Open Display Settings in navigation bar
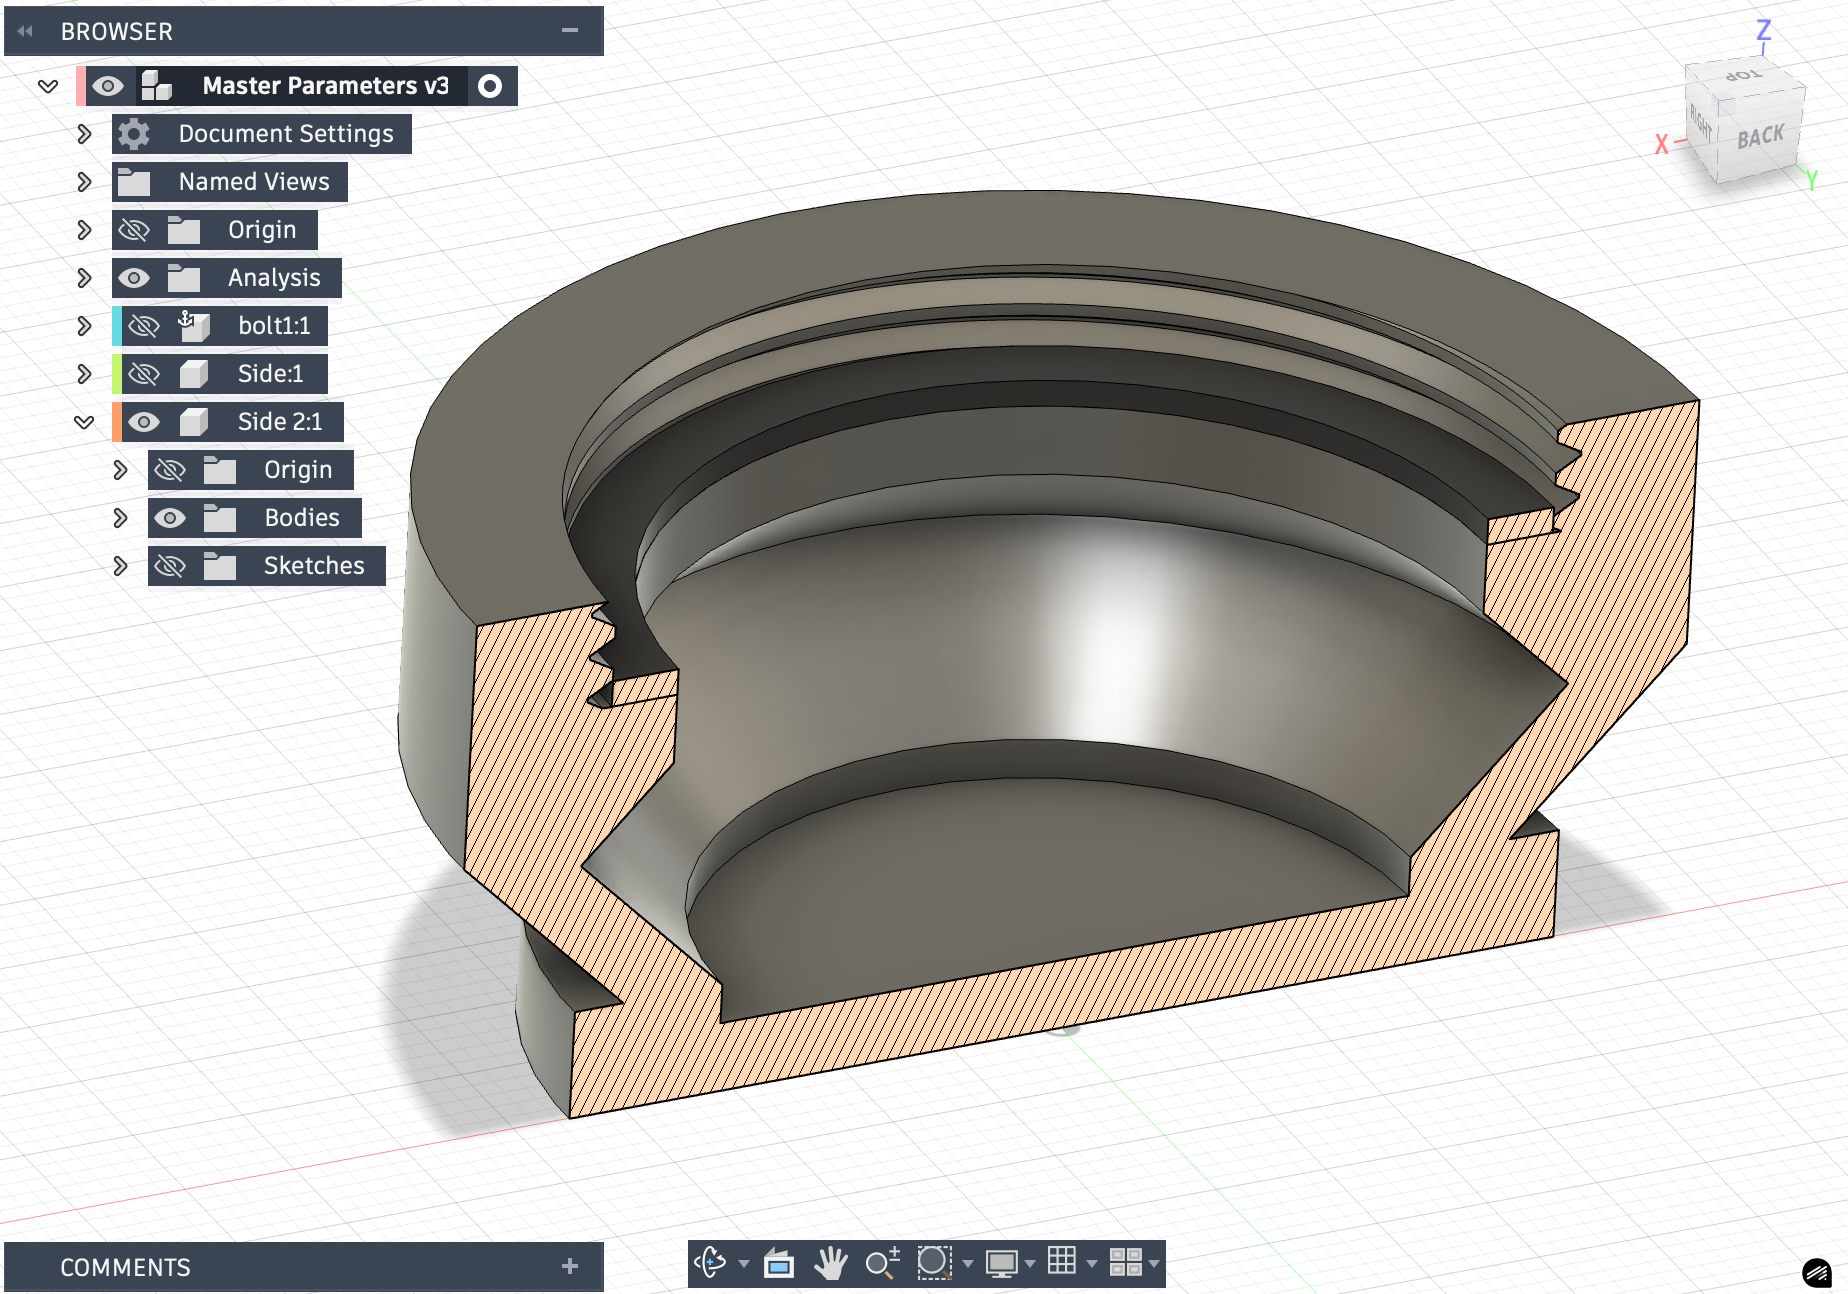 (1003, 1263)
